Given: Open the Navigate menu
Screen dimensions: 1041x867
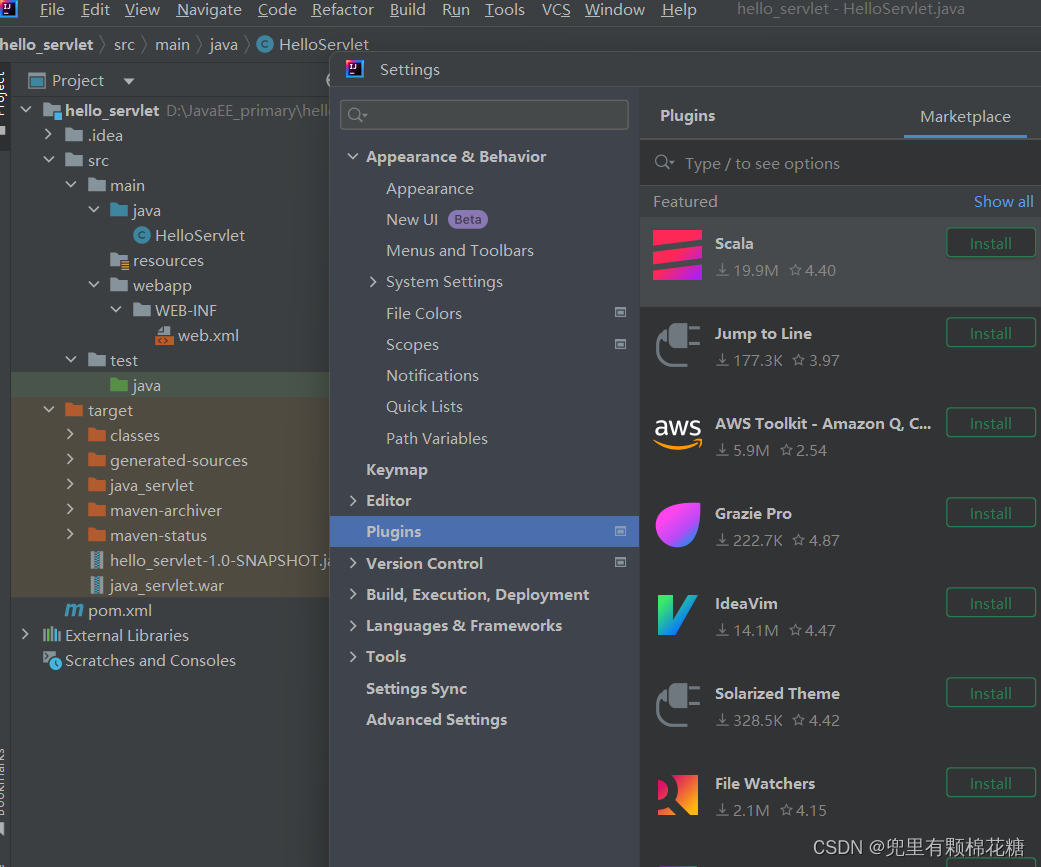Looking at the screenshot, I should point(209,10).
